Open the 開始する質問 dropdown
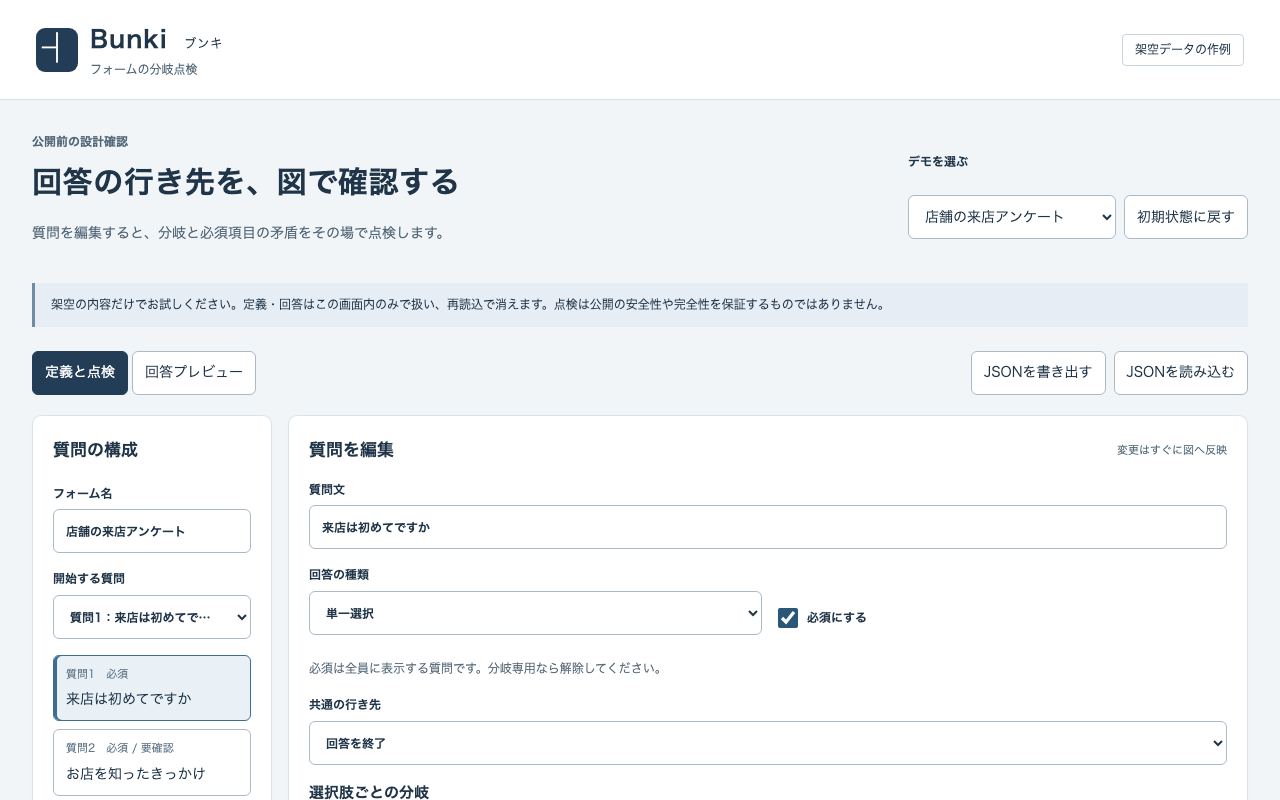Screen dimensions: 1280x800 pos(152,617)
